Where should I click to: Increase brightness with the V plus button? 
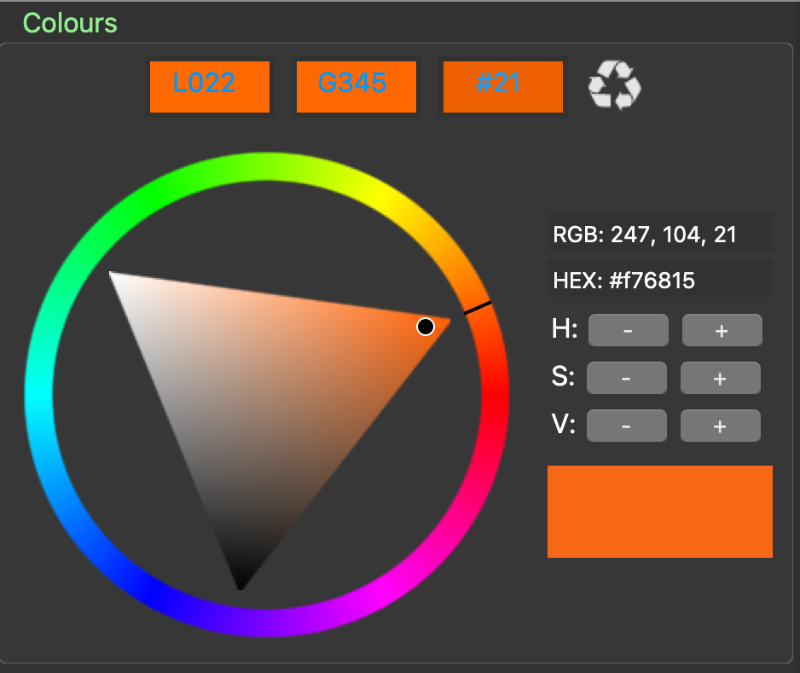point(720,426)
